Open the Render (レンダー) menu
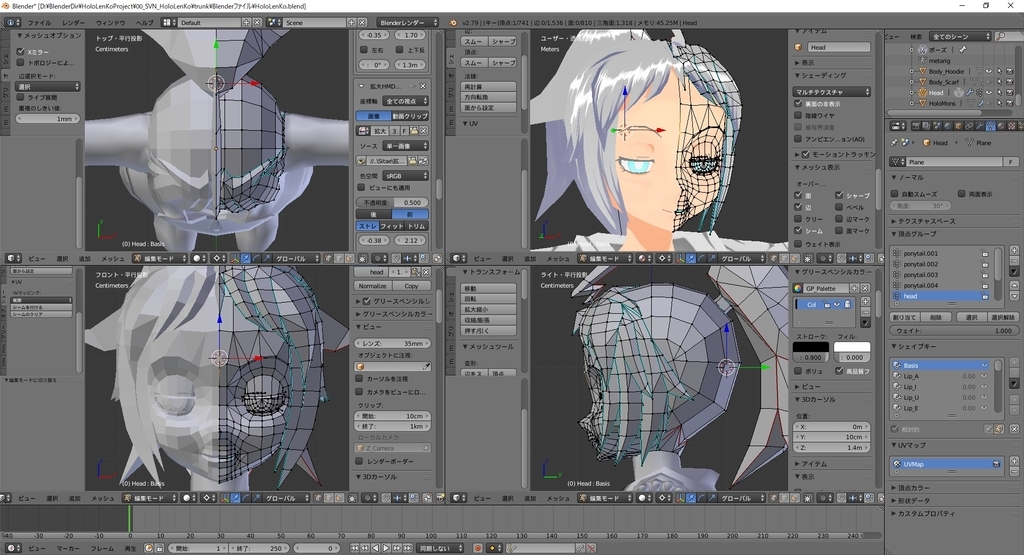The image size is (1024, 555). click(73, 22)
